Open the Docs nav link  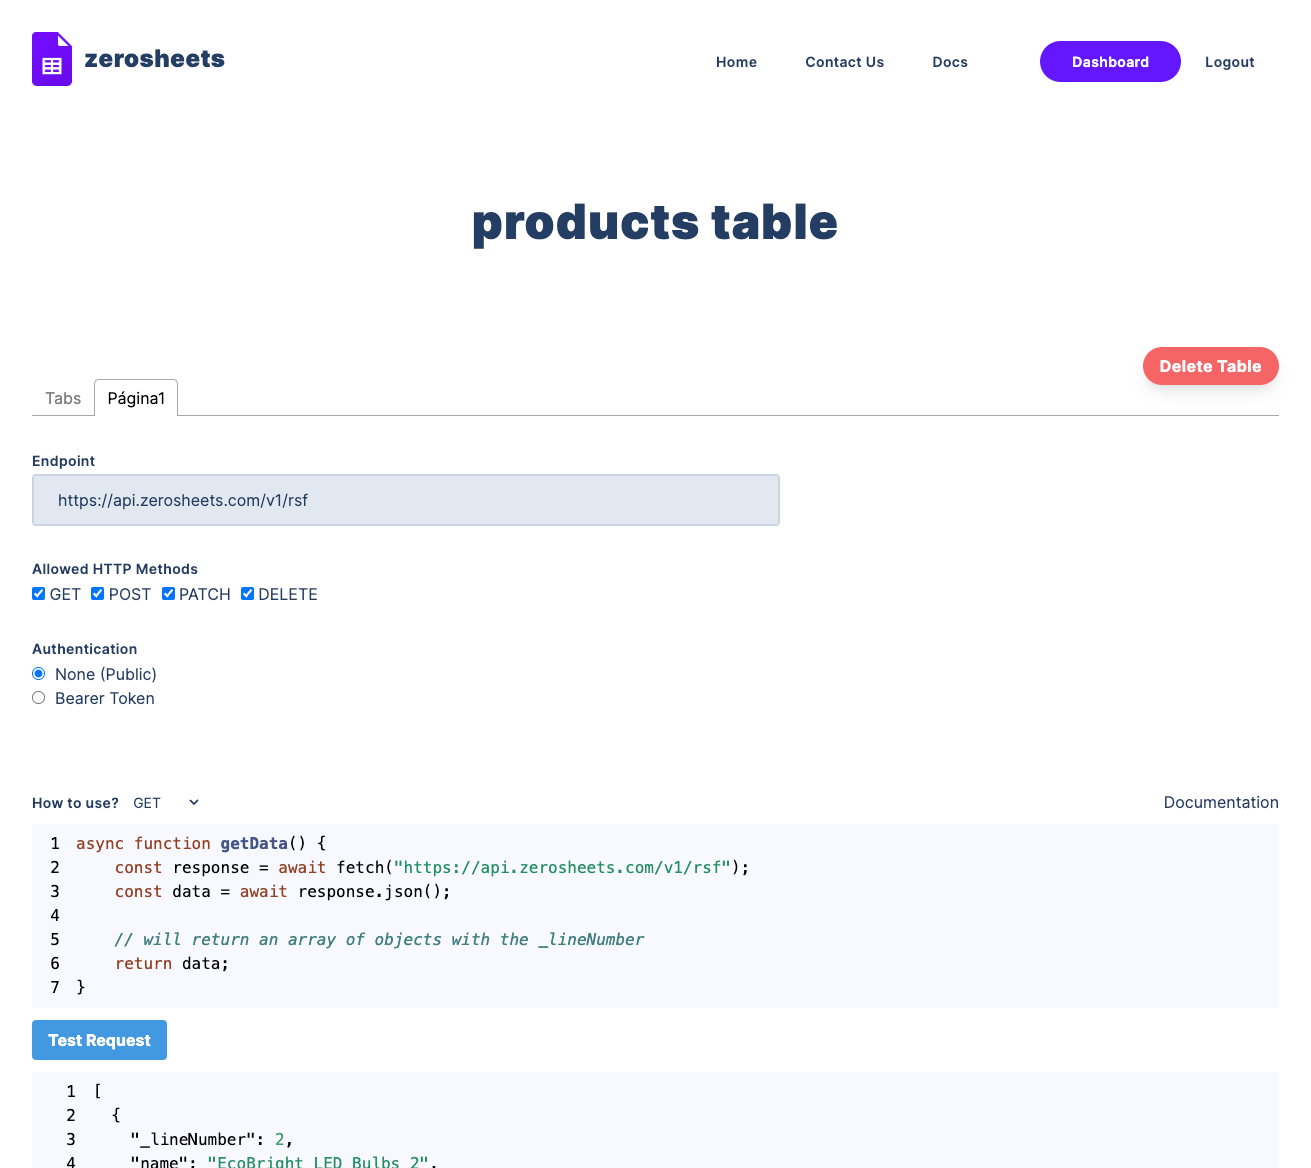click(x=950, y=62)
